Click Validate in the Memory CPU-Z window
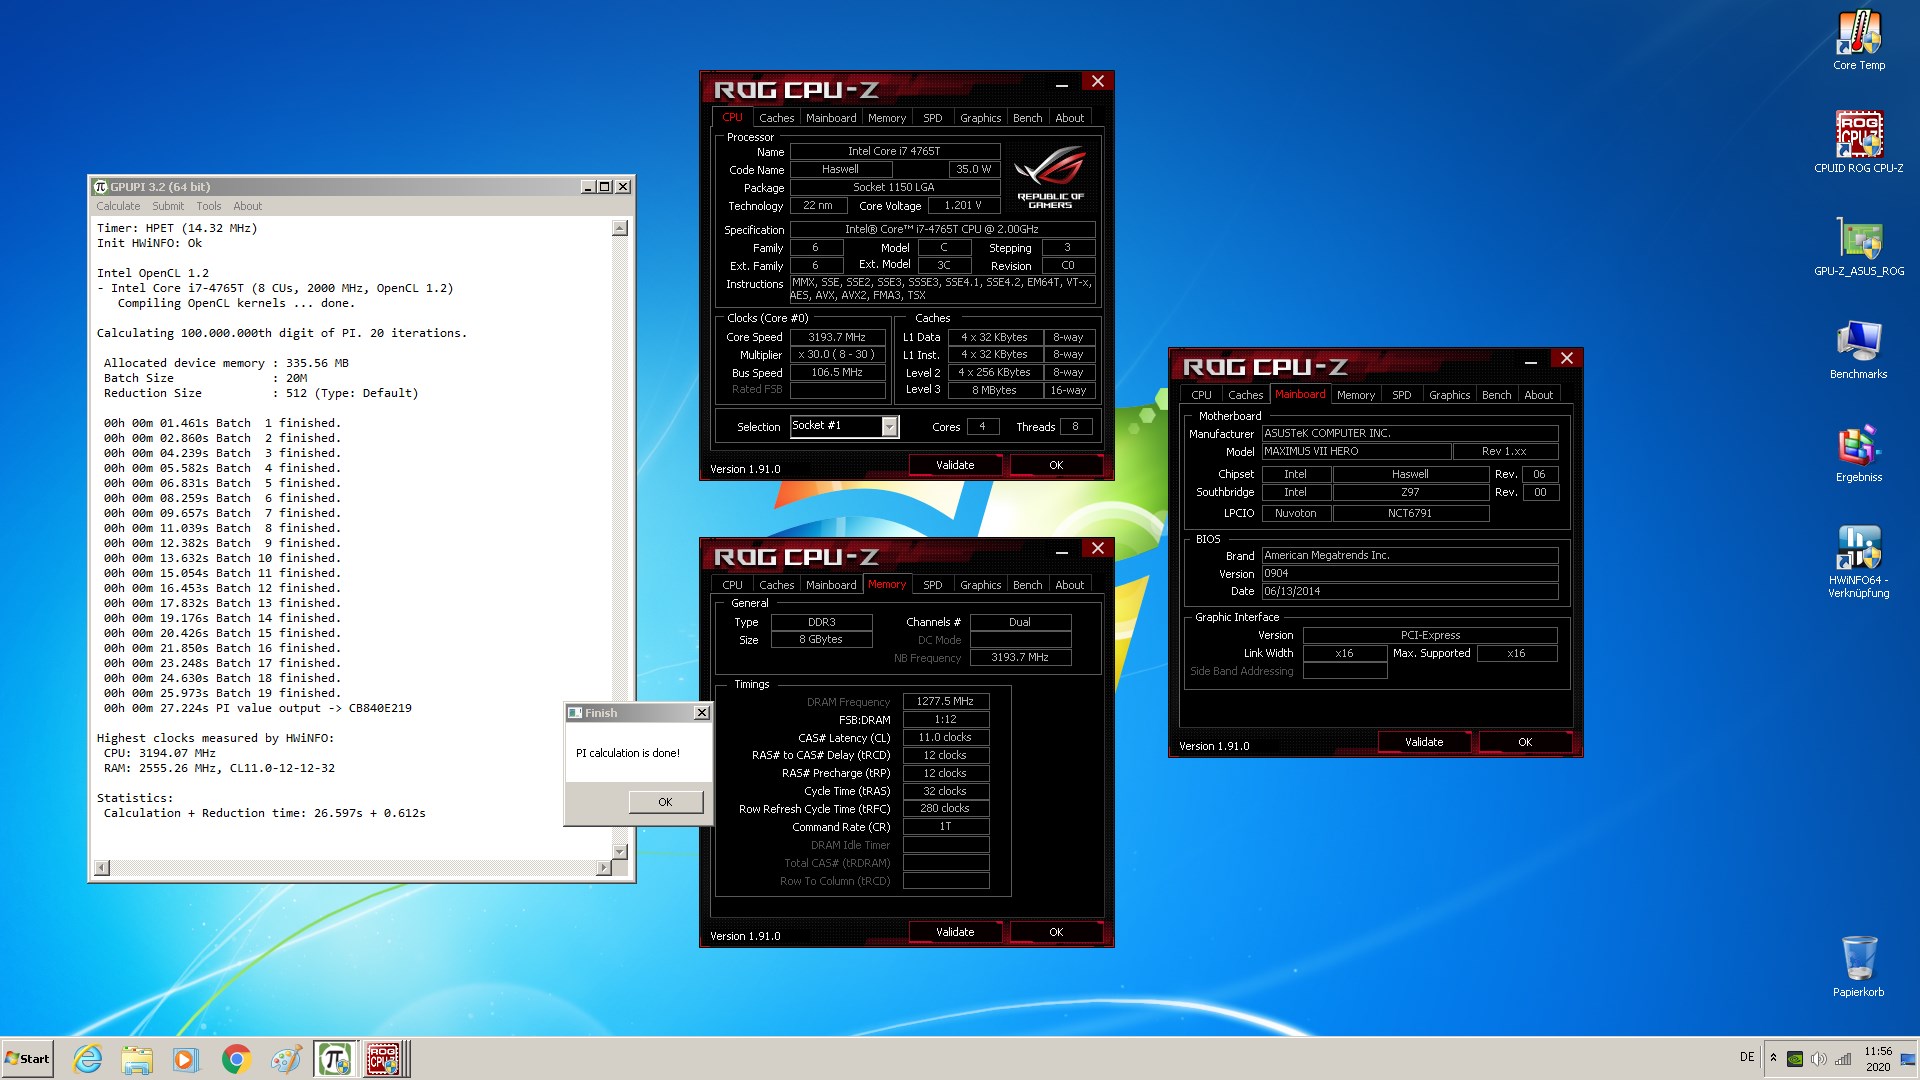Viewport: 1920px width, 1080px height. [955, 932]
